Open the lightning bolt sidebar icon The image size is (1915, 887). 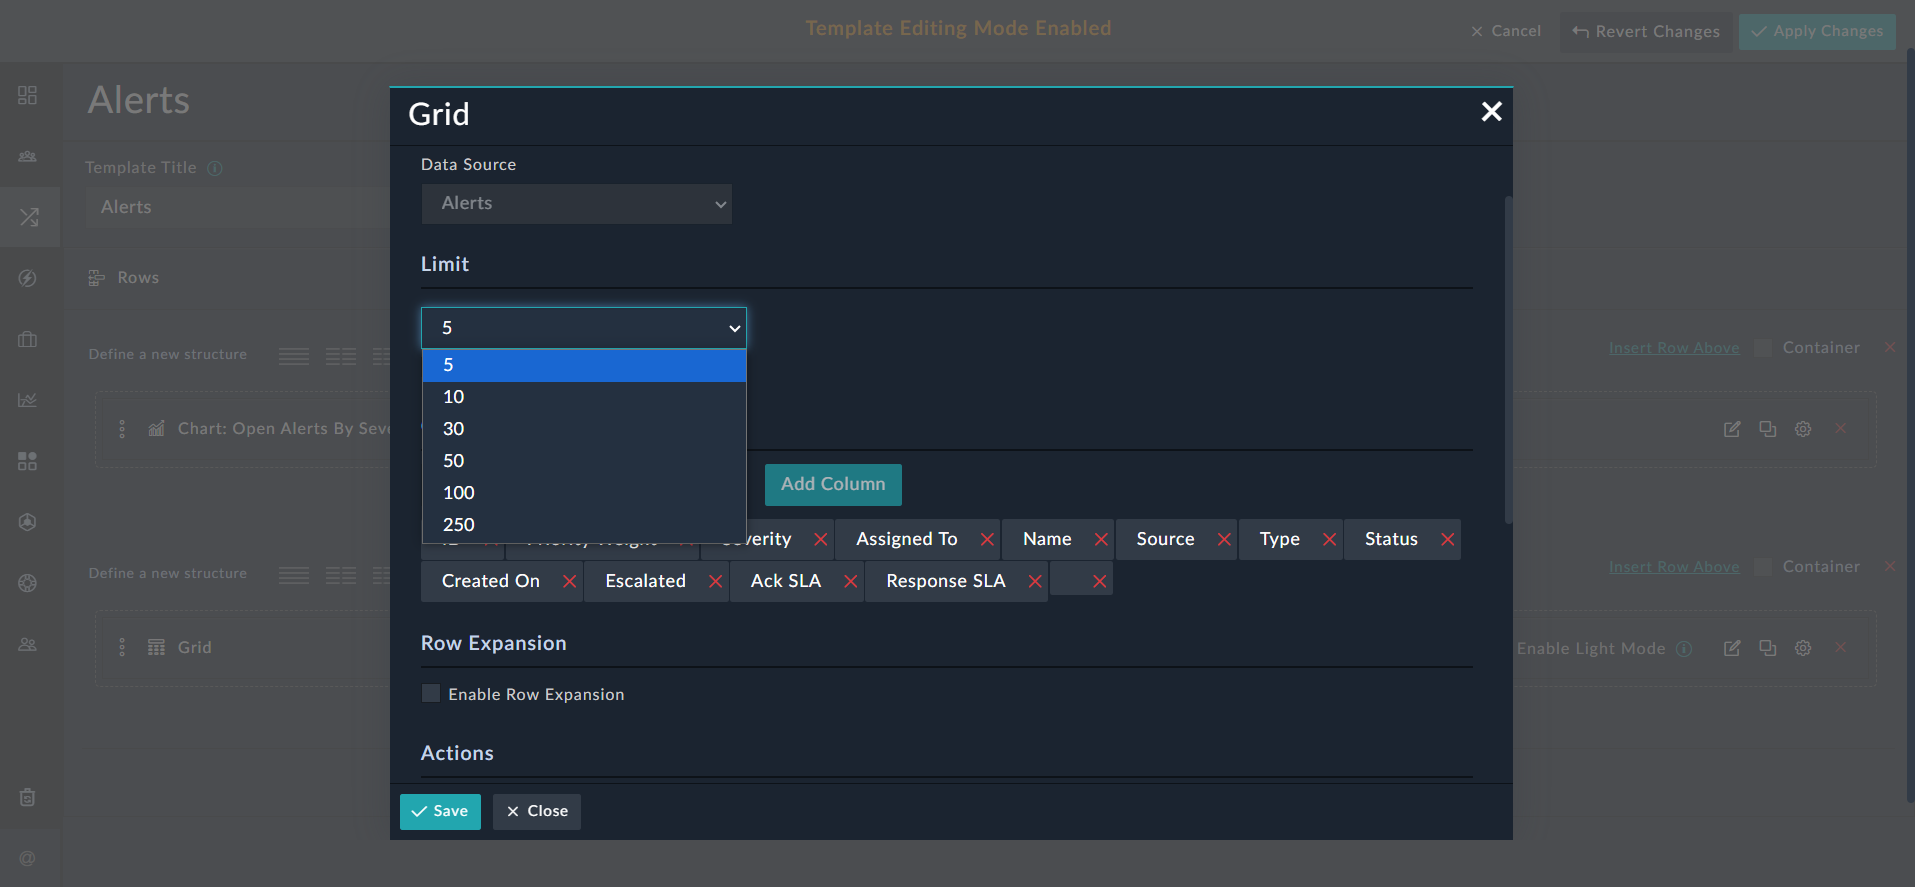point(28,278)
